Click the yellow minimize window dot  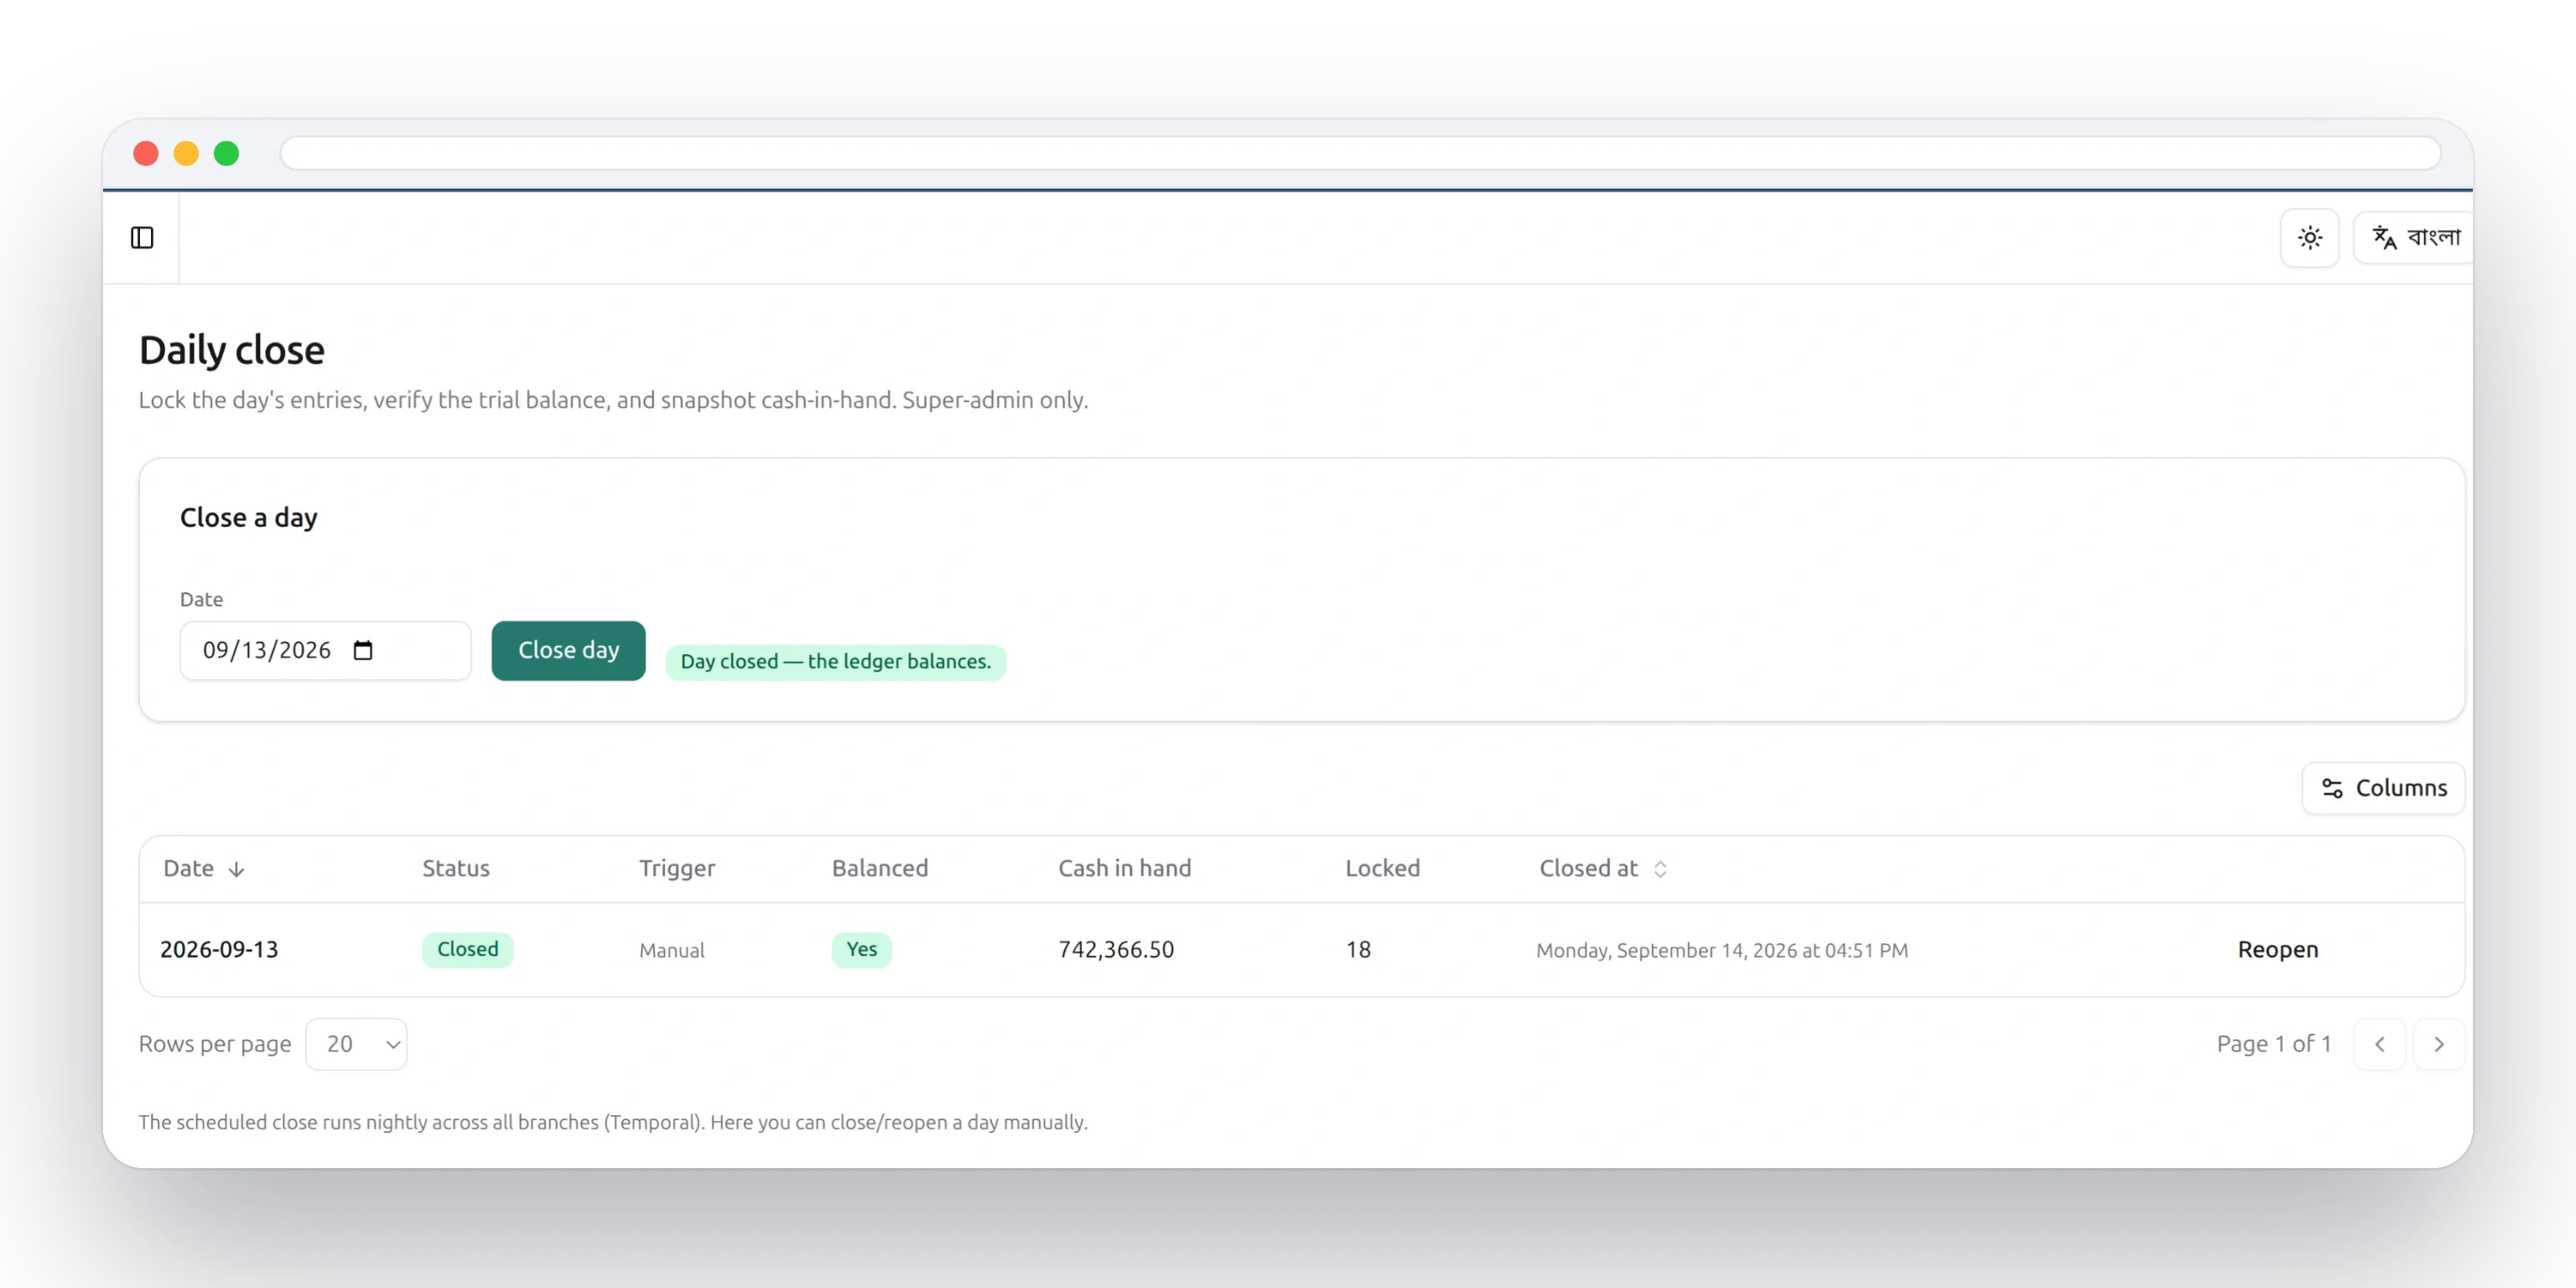pyautogui.click(x=186, y=153)
